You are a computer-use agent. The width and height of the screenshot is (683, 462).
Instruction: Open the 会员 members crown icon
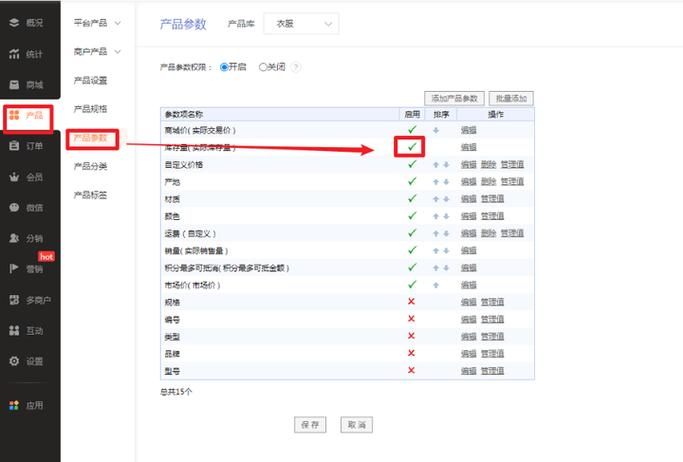click(x=14, y=177)
